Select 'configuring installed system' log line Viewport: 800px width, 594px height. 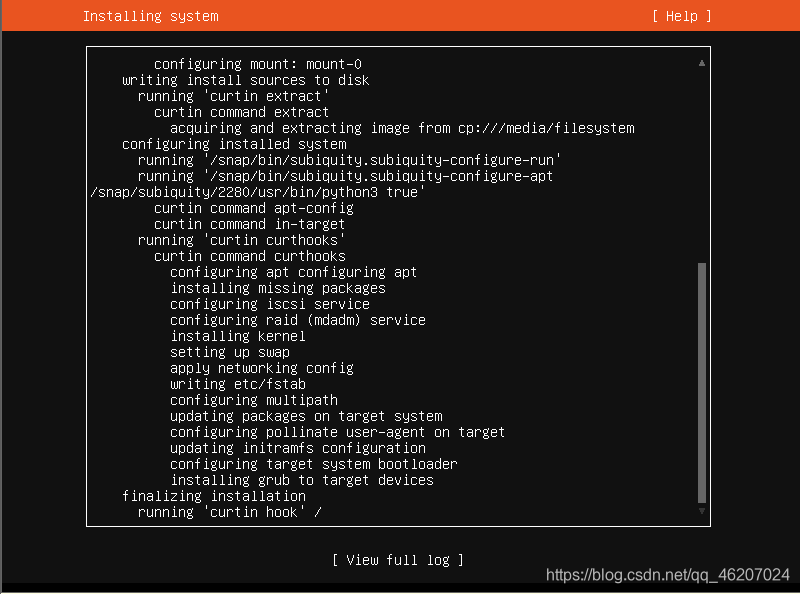234,144
